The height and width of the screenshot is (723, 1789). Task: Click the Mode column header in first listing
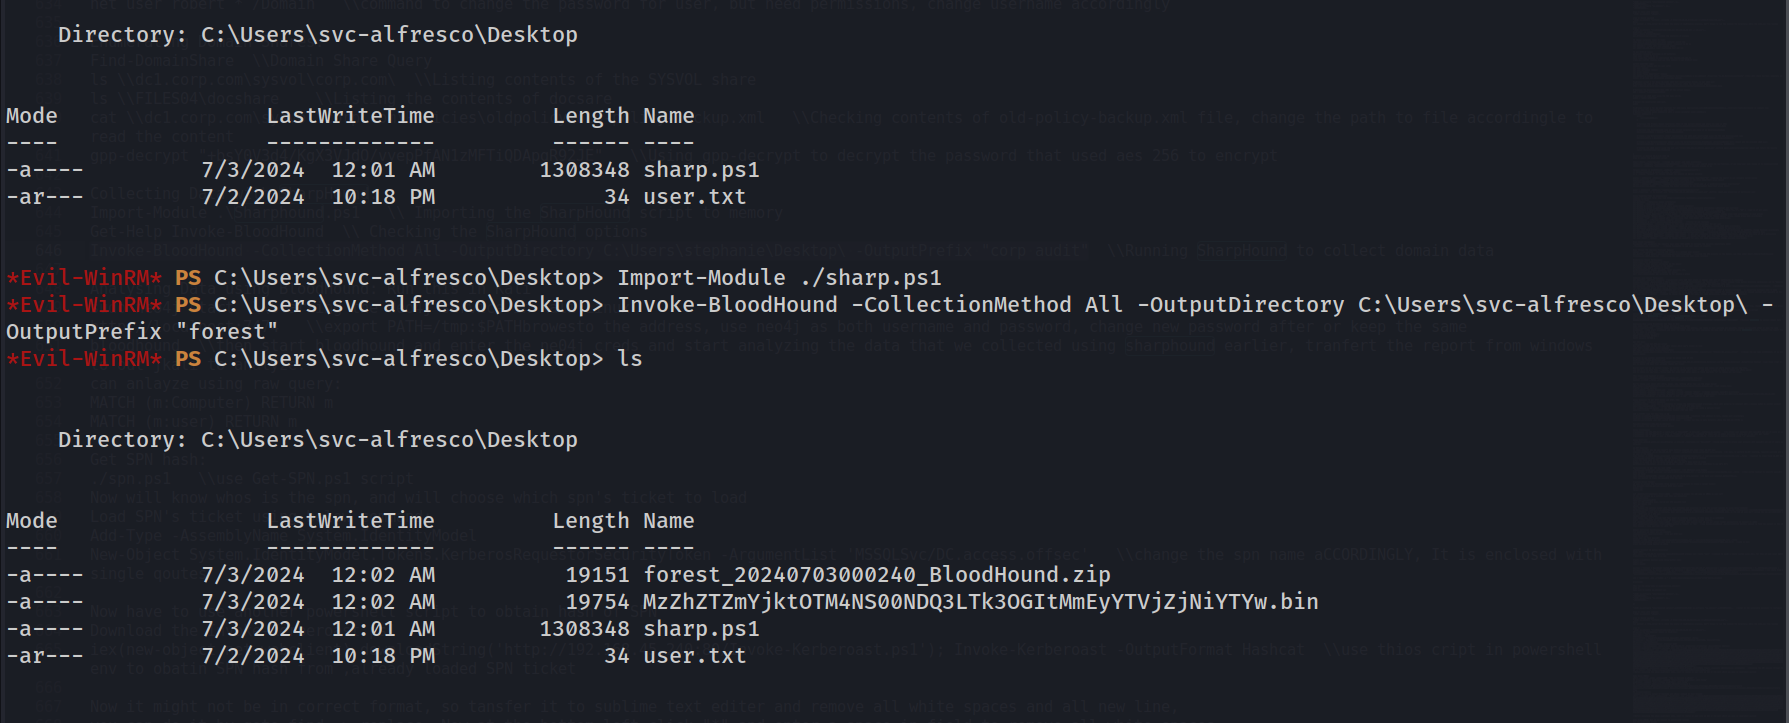tap(32, 116)
